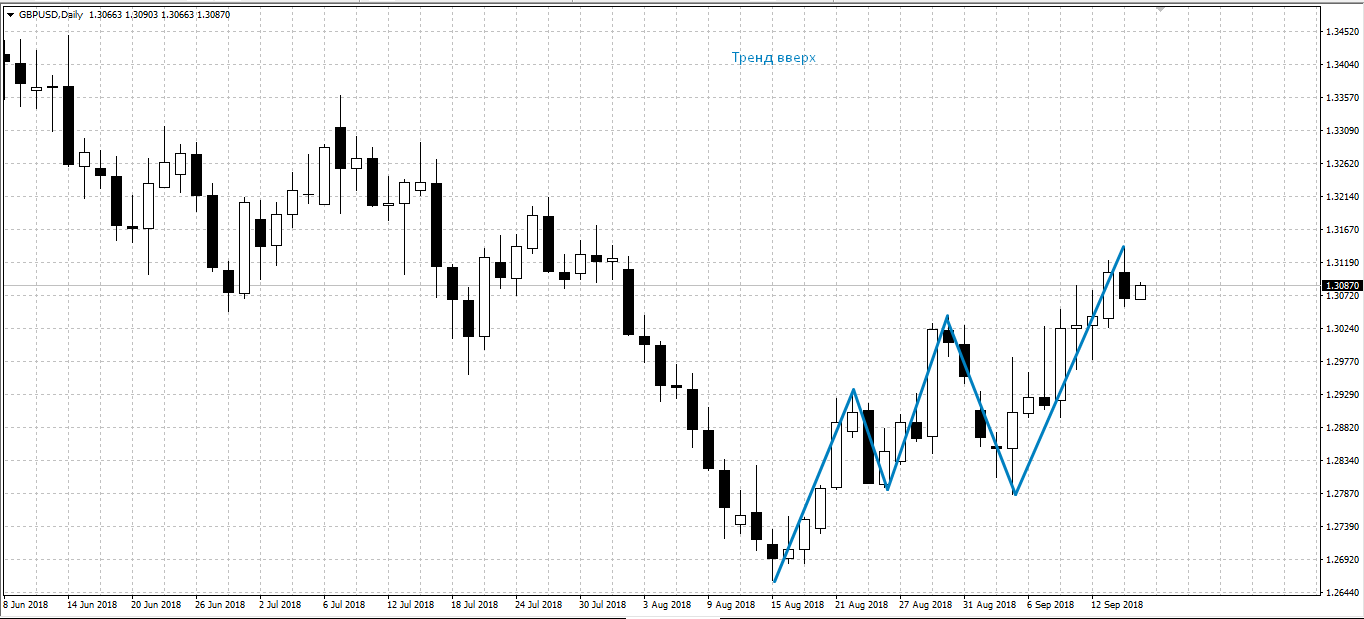Viewport: 1364px width, 619px height.
Task: Click the 9 Aug 2018 date label
Action: point(731,605)
